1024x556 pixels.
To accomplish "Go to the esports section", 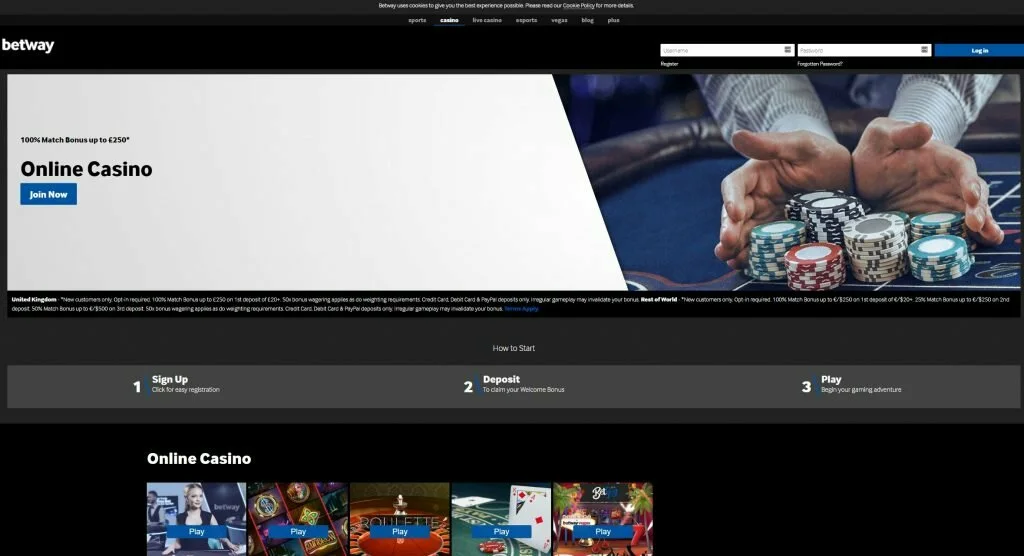I will click(526, 20).
